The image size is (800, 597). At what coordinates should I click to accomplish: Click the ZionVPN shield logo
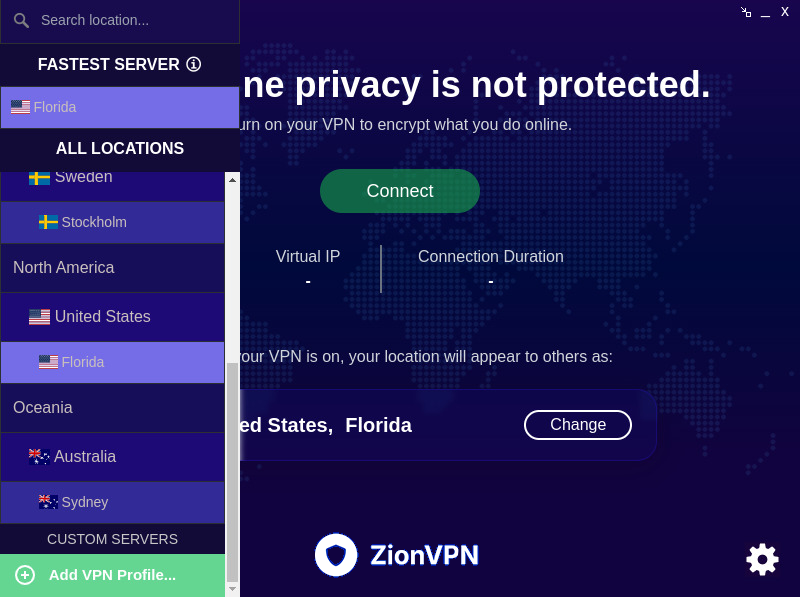click(x=336, y=555)
